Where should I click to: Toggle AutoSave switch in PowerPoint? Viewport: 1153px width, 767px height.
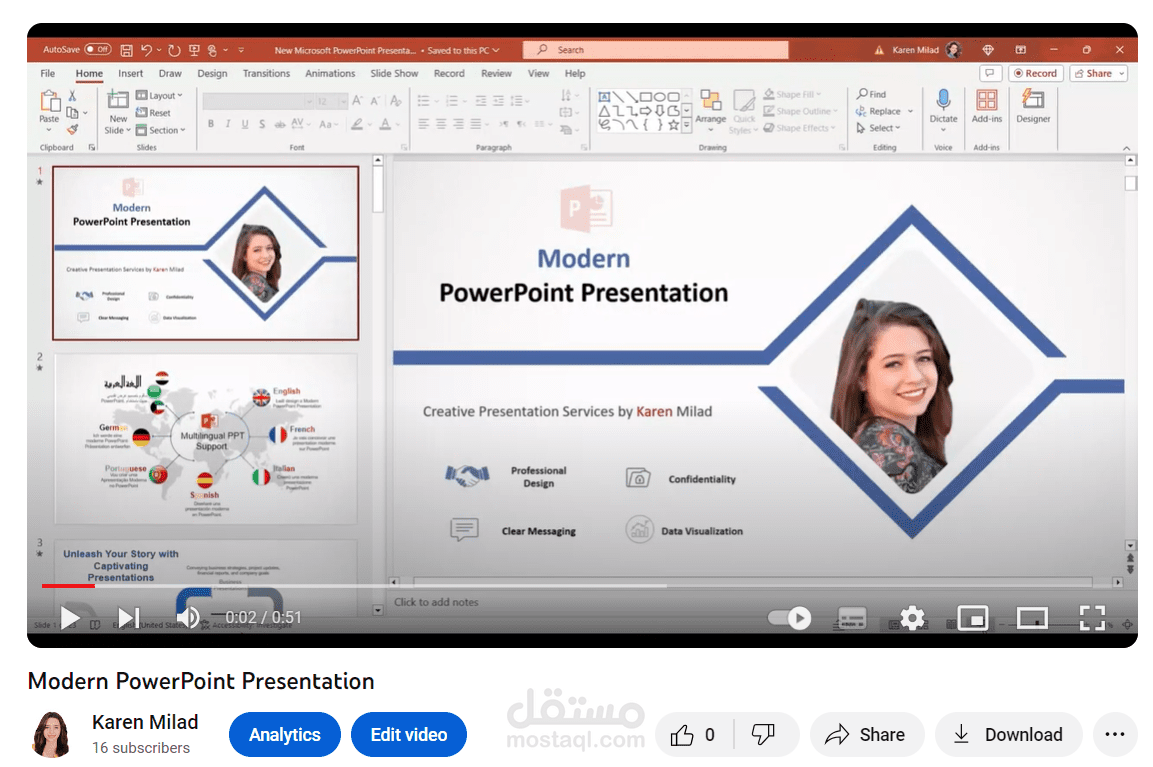pyautogui.click(x=98, y=49)
